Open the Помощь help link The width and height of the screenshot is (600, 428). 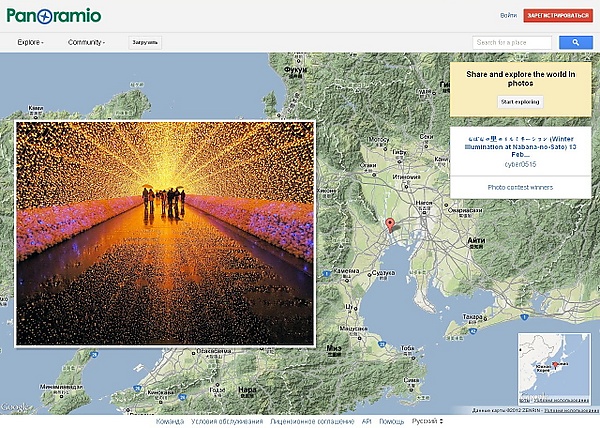click(391, 422)
